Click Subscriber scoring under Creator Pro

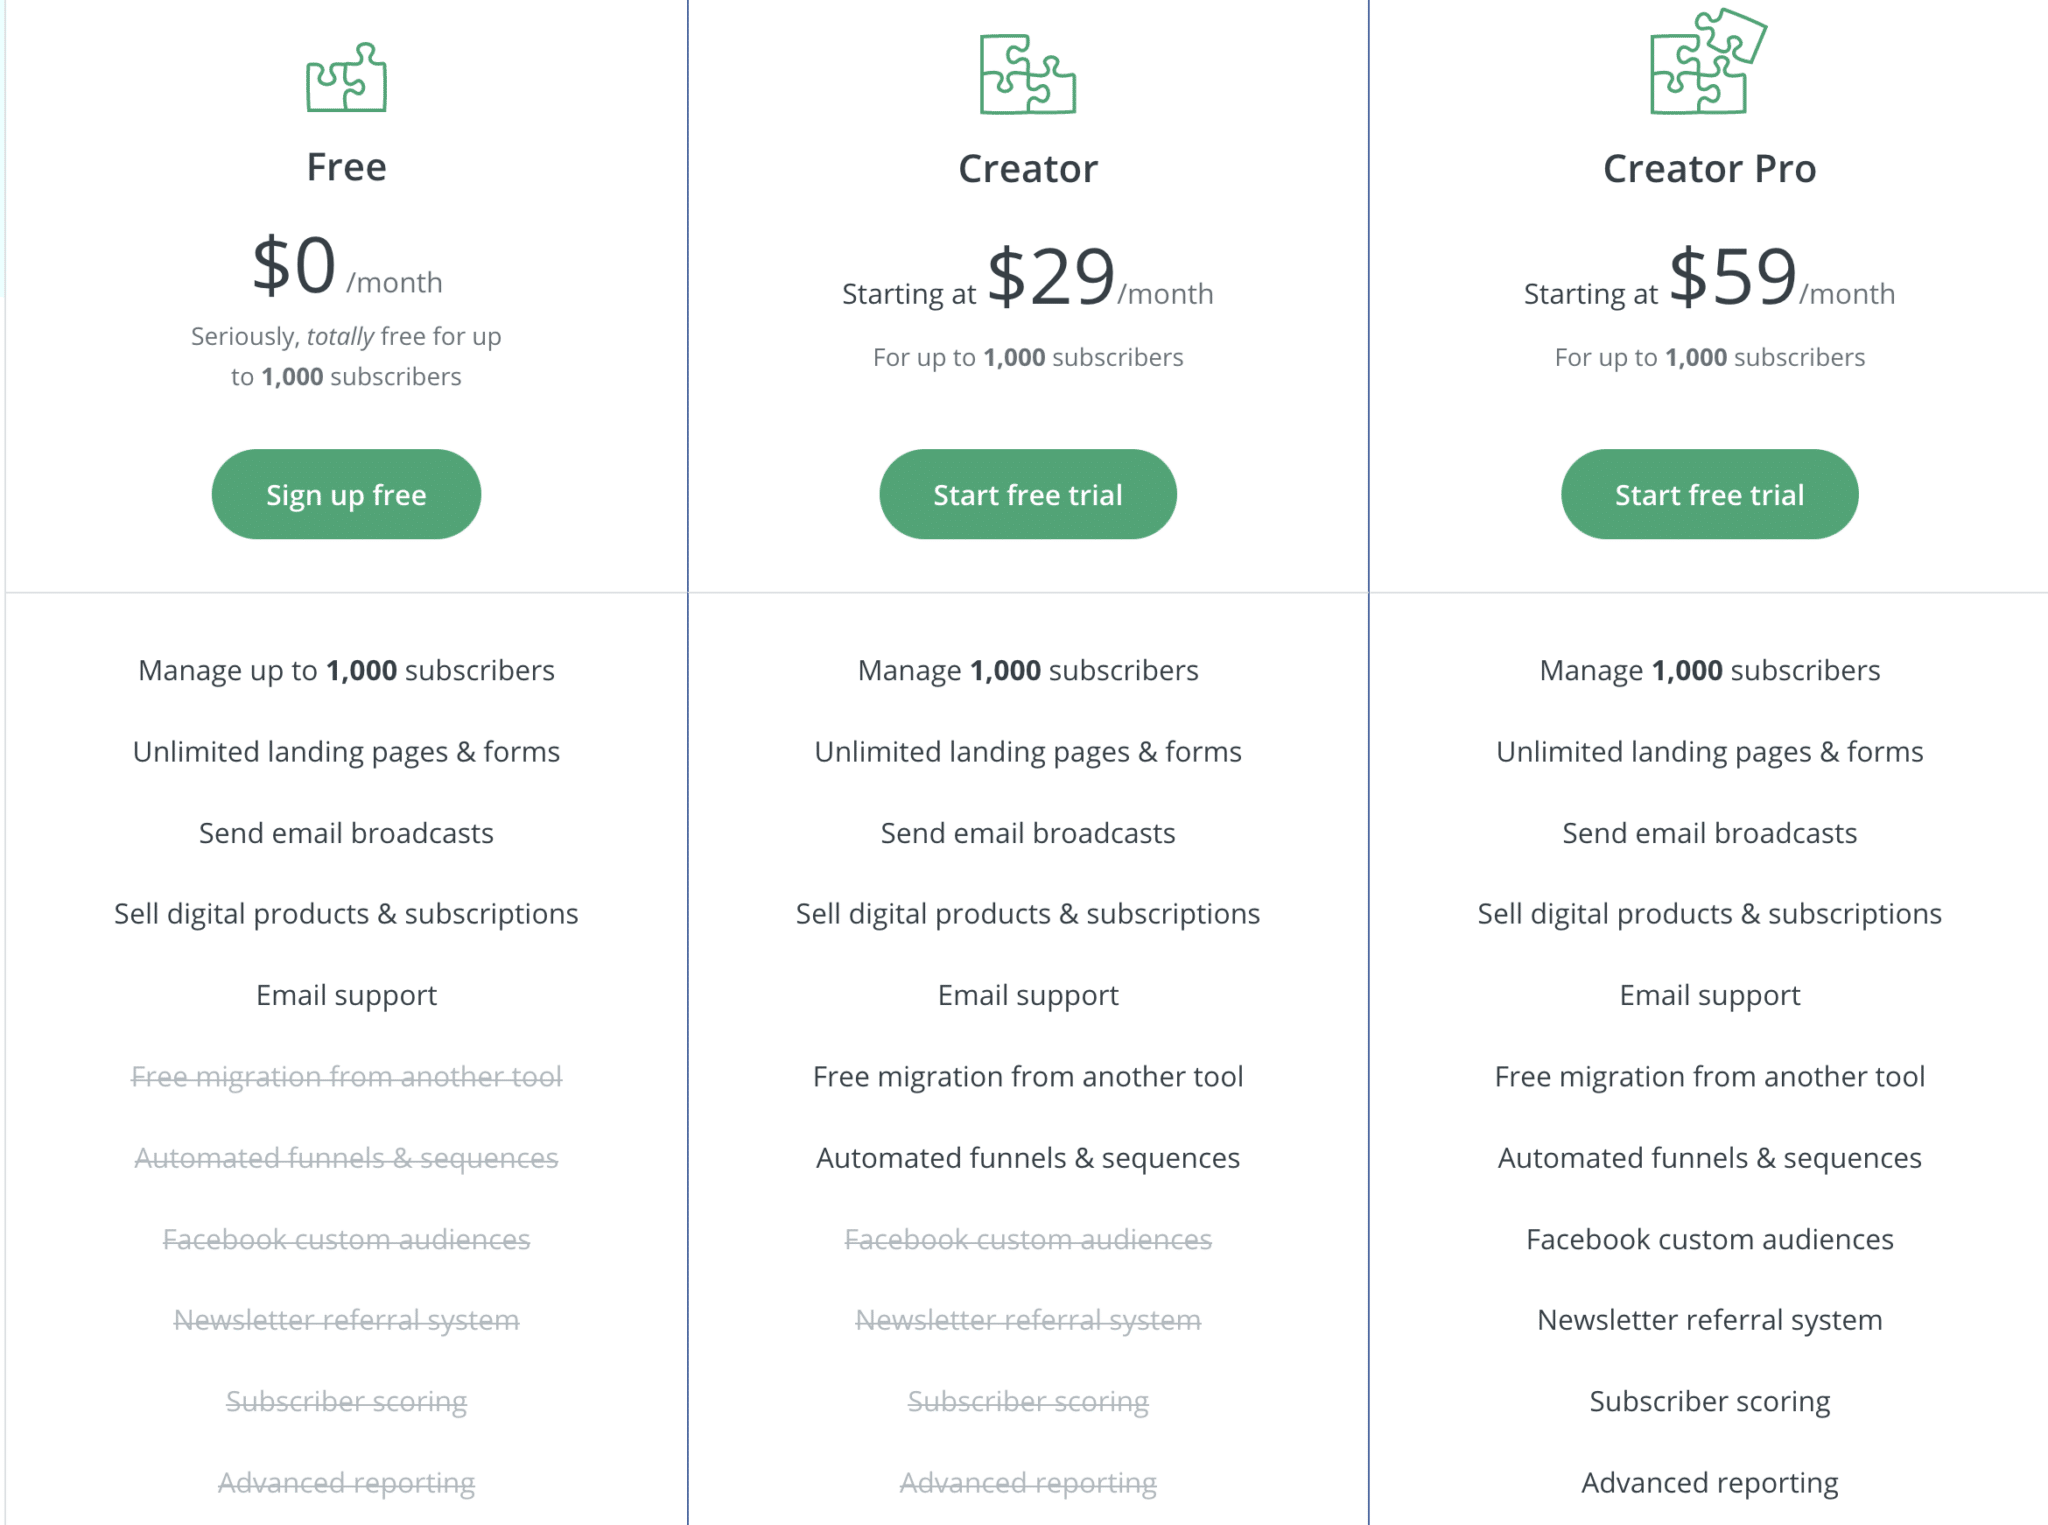(x=1709, y=1402)
